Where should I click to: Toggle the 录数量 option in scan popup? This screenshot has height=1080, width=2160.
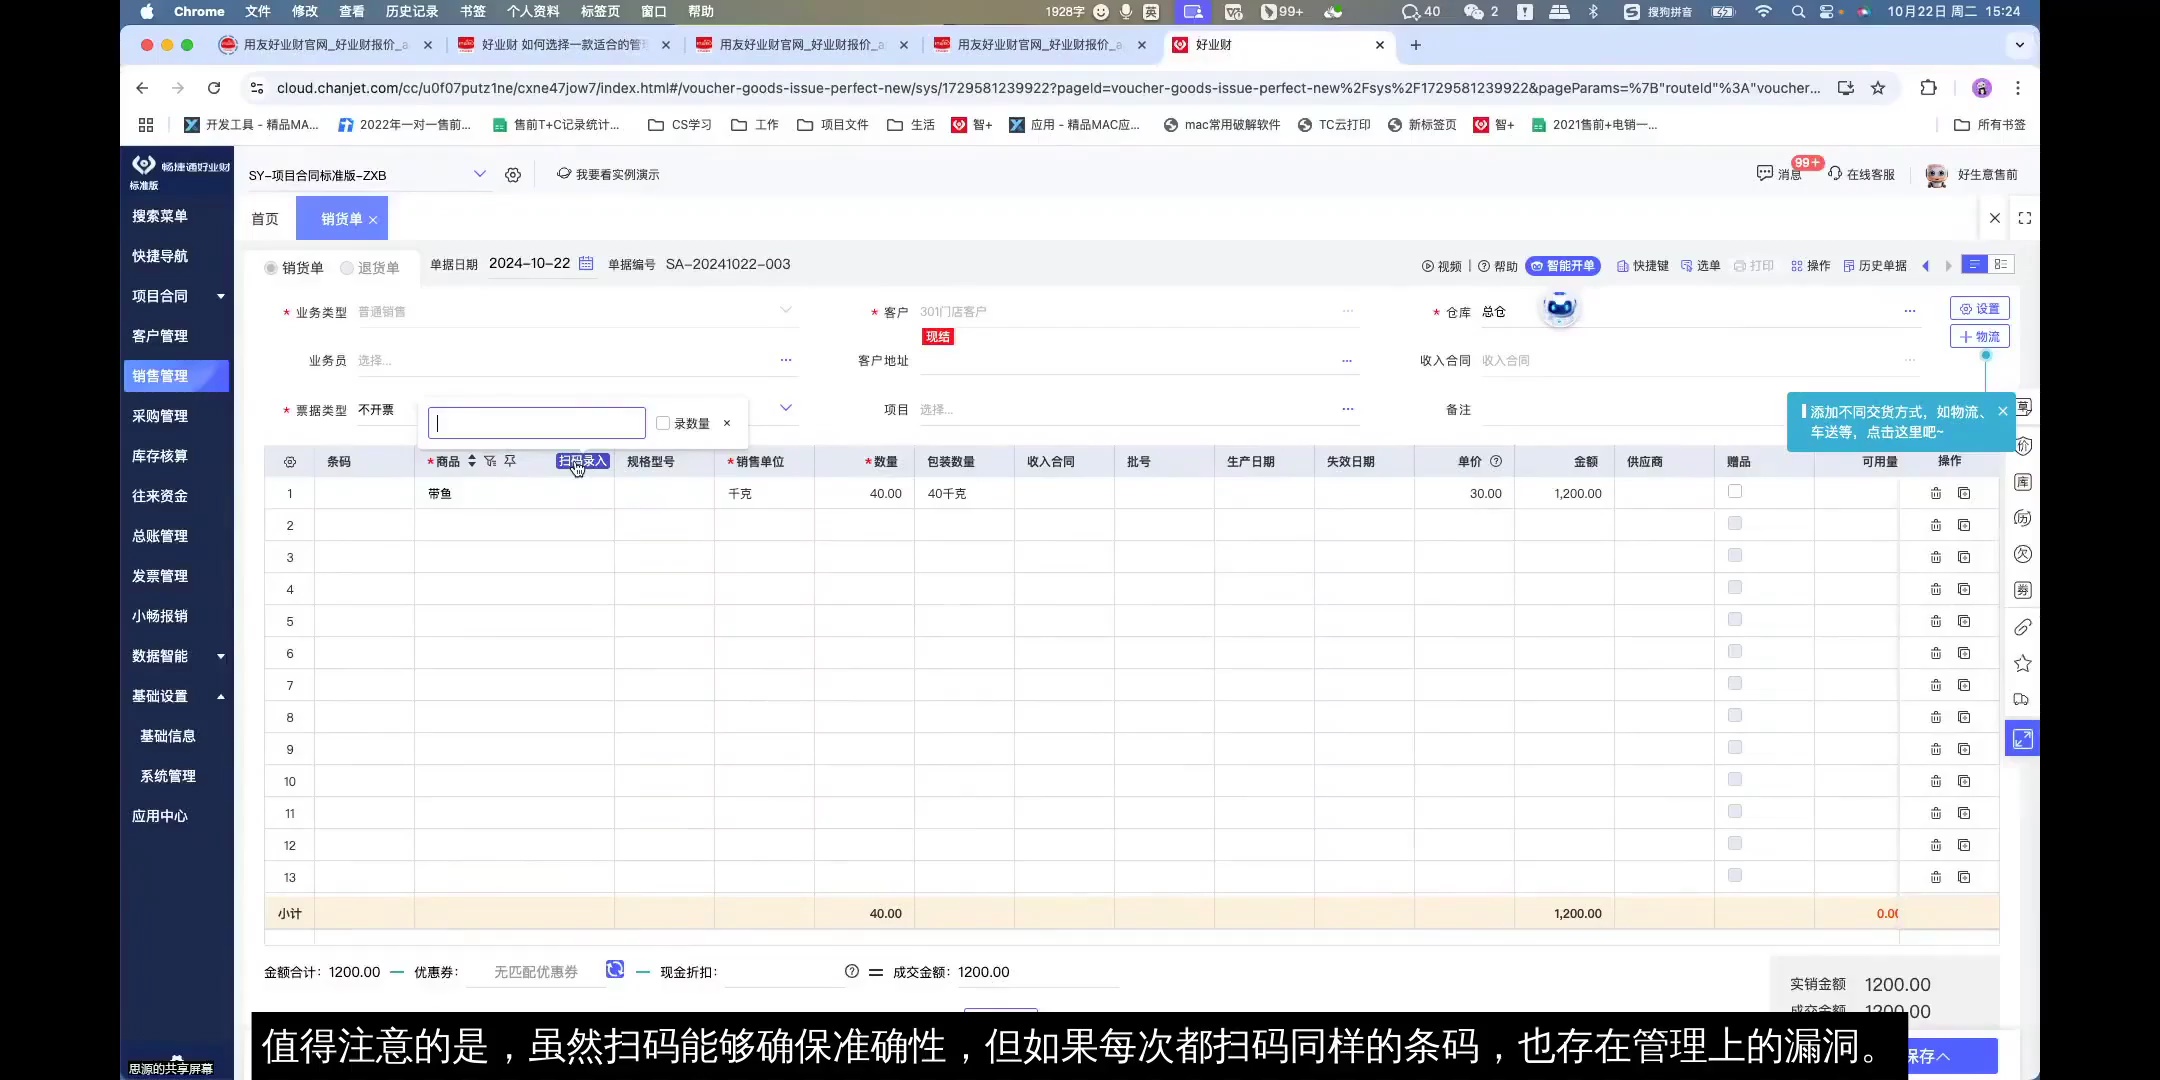pyautogui.click(x=663, y=423)
